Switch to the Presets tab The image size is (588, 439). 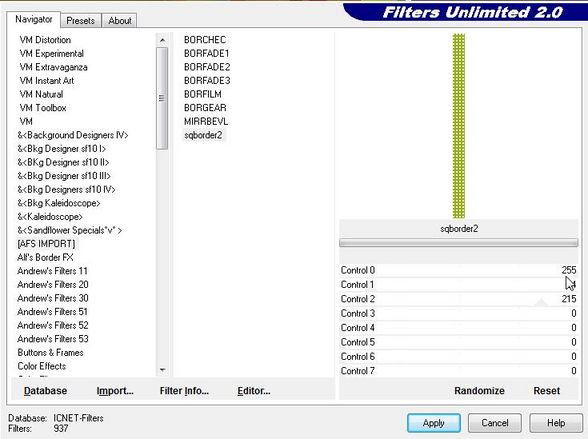point(80,21)
